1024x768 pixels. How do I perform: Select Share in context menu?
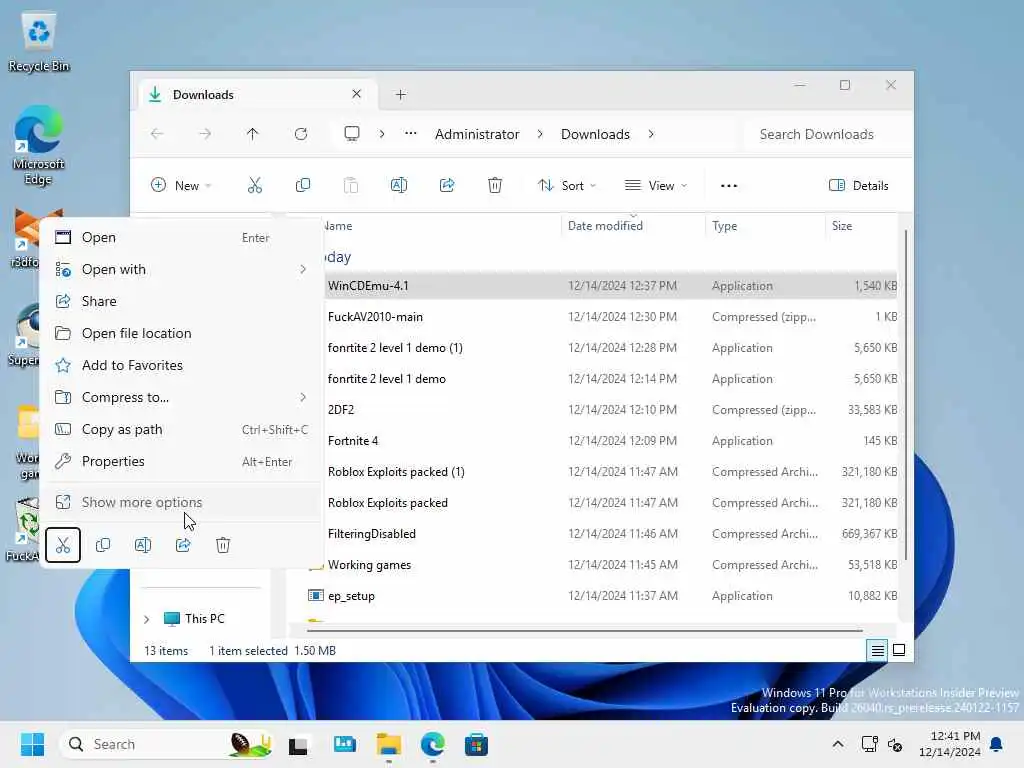pos(182,301)
